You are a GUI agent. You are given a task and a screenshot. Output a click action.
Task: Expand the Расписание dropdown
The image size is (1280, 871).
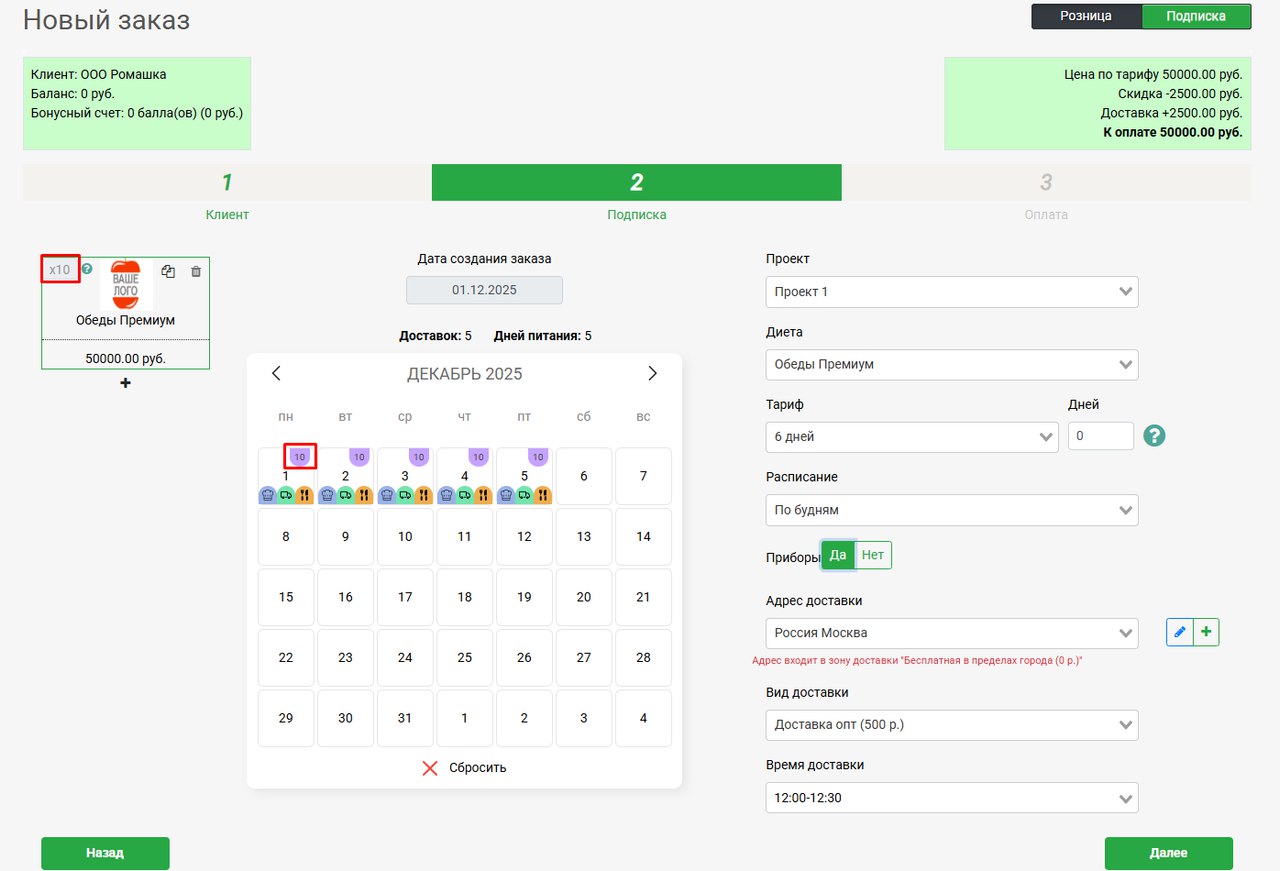(951, 510)
